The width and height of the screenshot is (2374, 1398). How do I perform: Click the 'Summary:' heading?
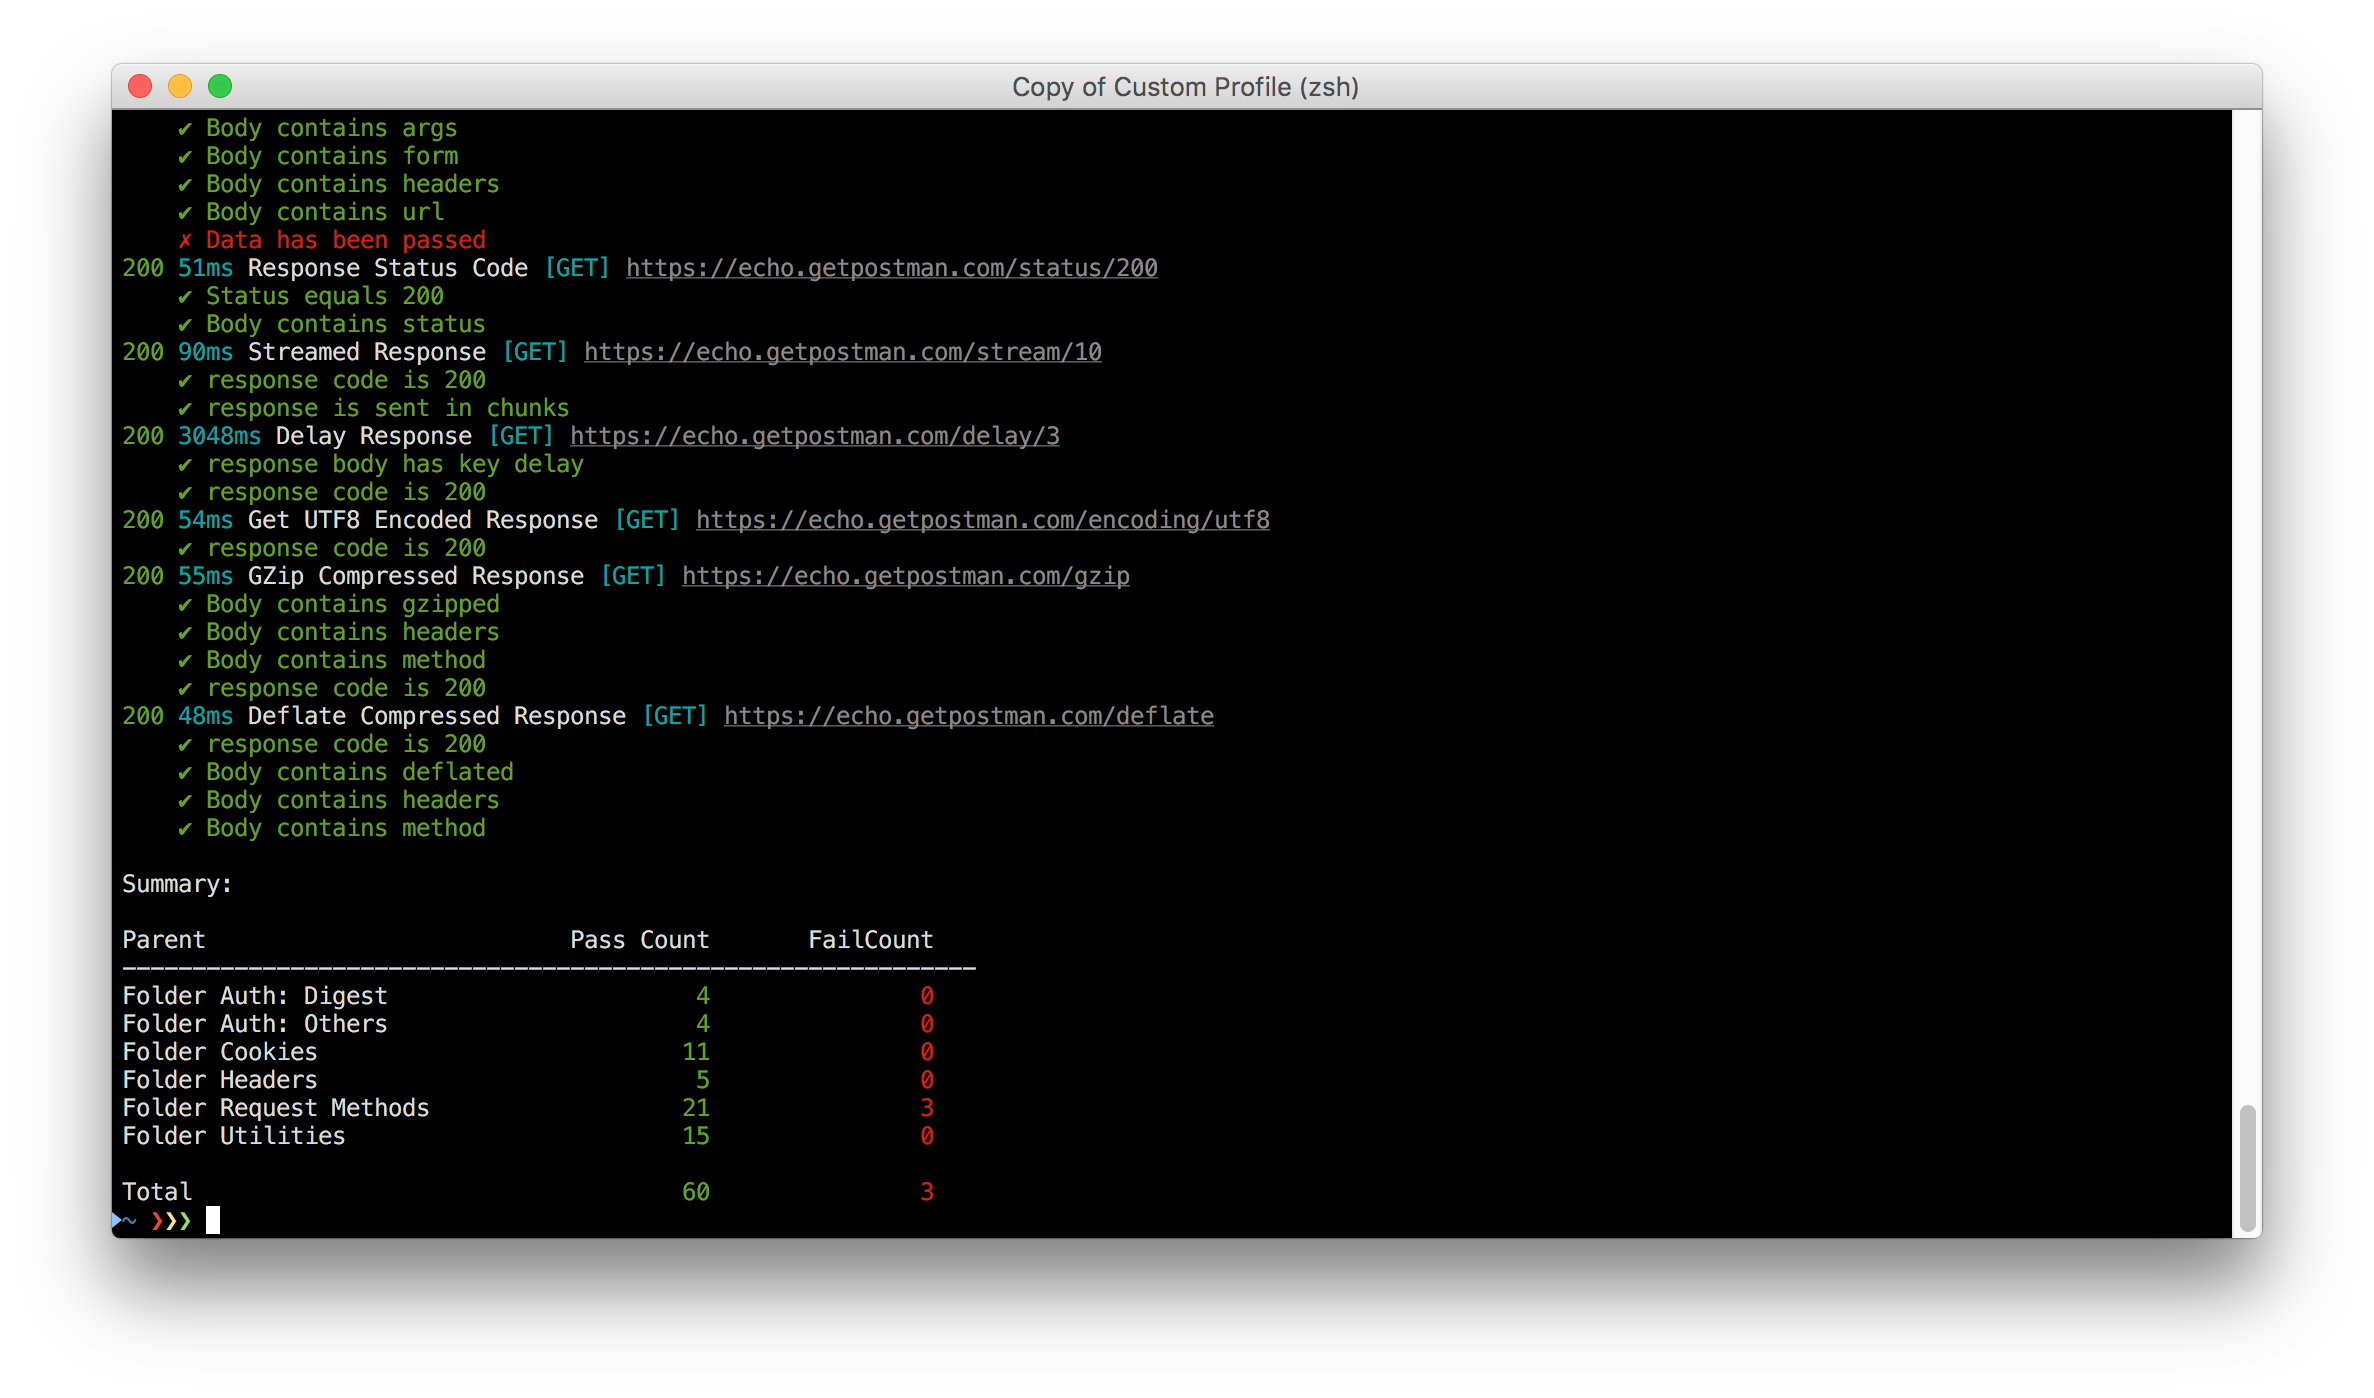coord(177,884)
